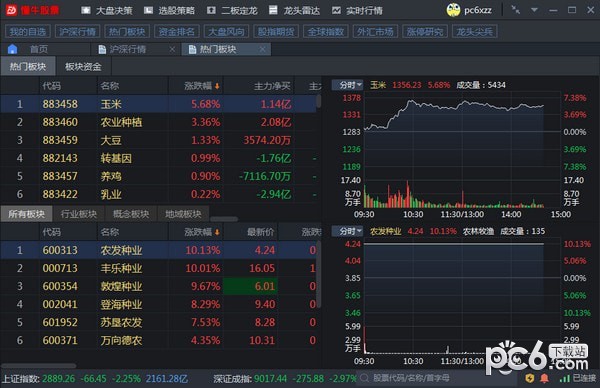Click the 热门板块 toolbar button

(x=127, y=31)
